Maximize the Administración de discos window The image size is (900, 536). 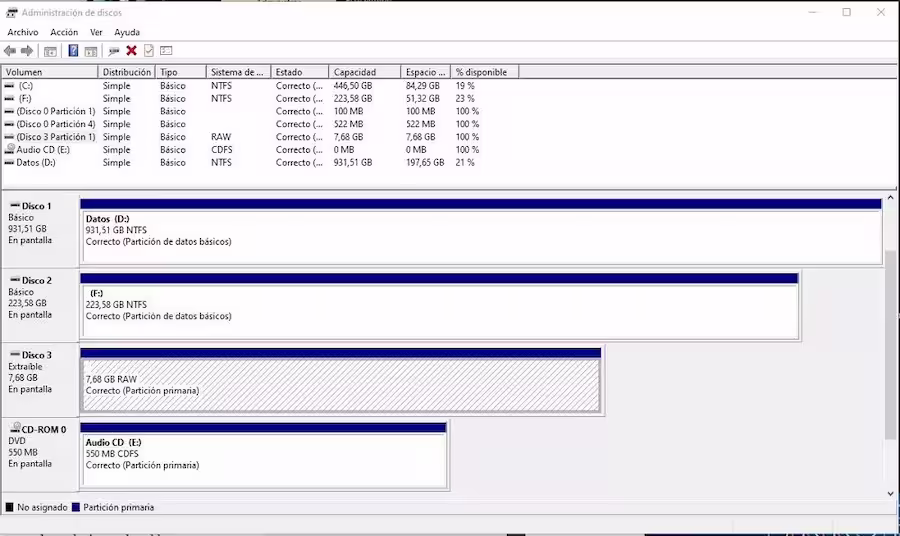coord(847,12)
